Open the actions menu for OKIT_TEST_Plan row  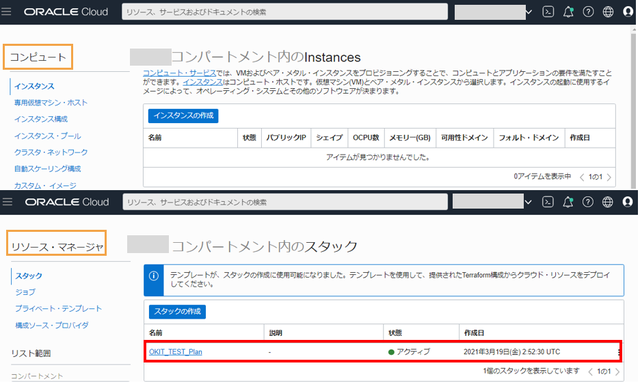coord(619,352)
